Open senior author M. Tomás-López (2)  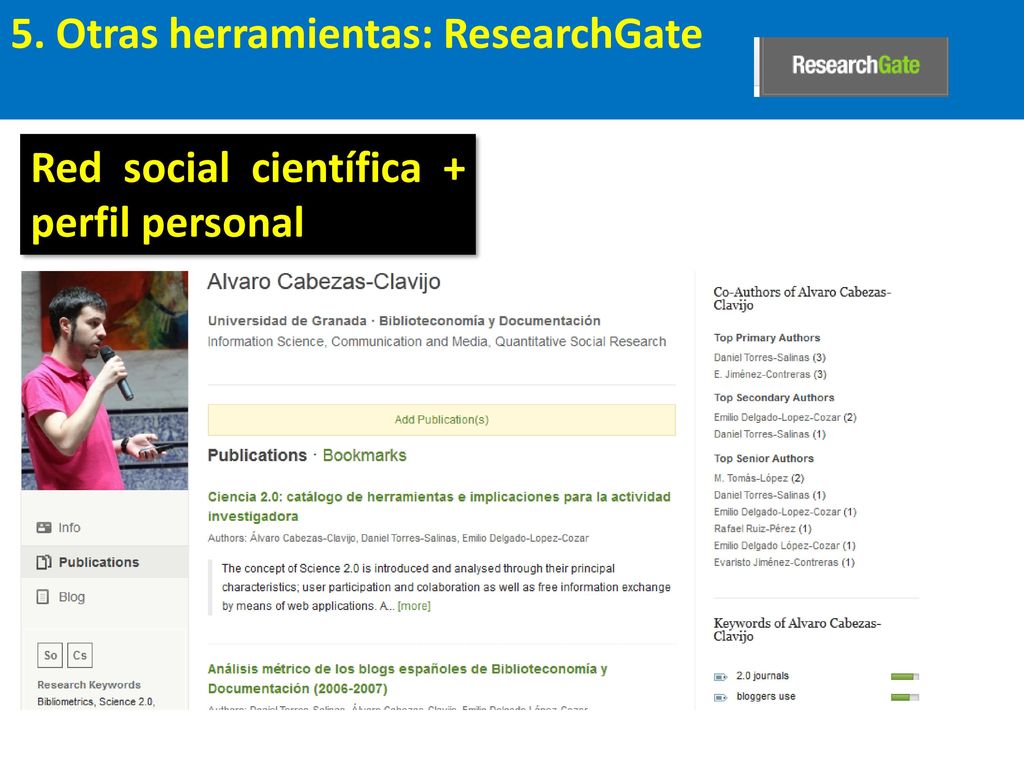759,478
